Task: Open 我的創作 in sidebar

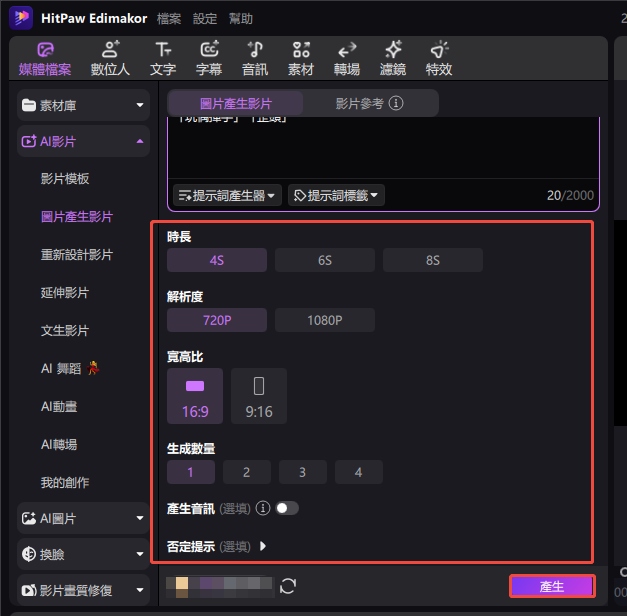Action: tap(65, 482)
